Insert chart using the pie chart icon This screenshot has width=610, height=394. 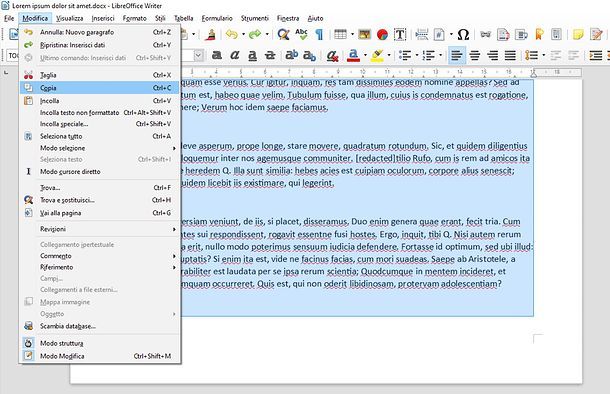(x=382, y=35)
